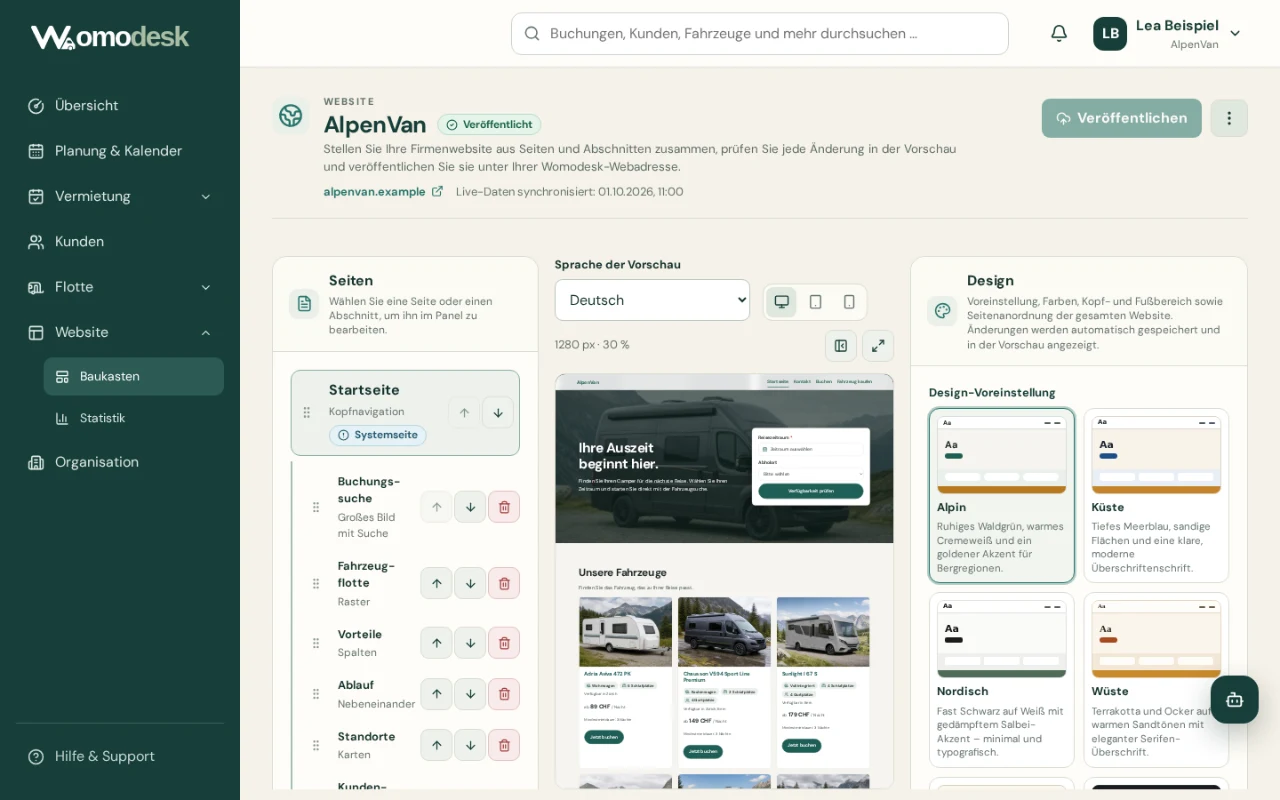
Task: Open the chat assistant floating button
Action: point(1234,700)
